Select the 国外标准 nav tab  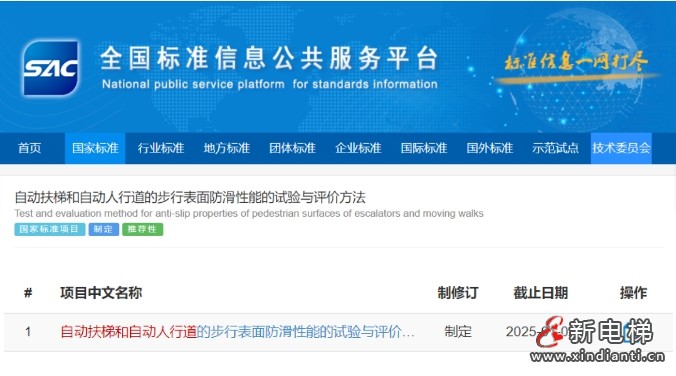click(x=490, y=148)
